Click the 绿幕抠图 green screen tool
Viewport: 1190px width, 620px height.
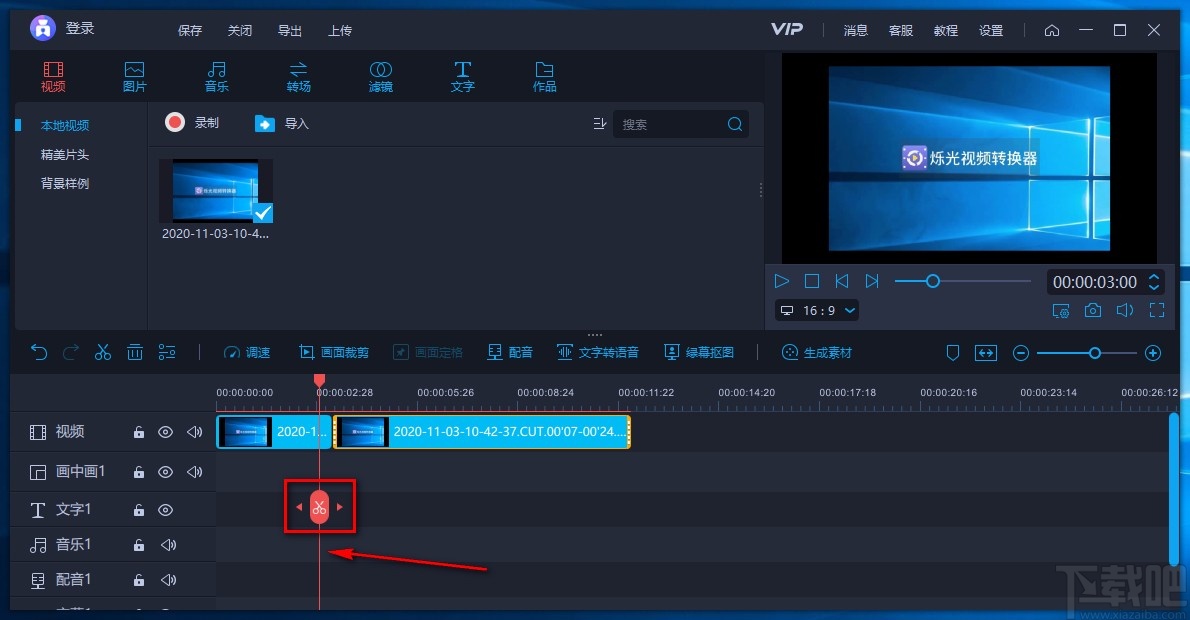coord(699,353)
